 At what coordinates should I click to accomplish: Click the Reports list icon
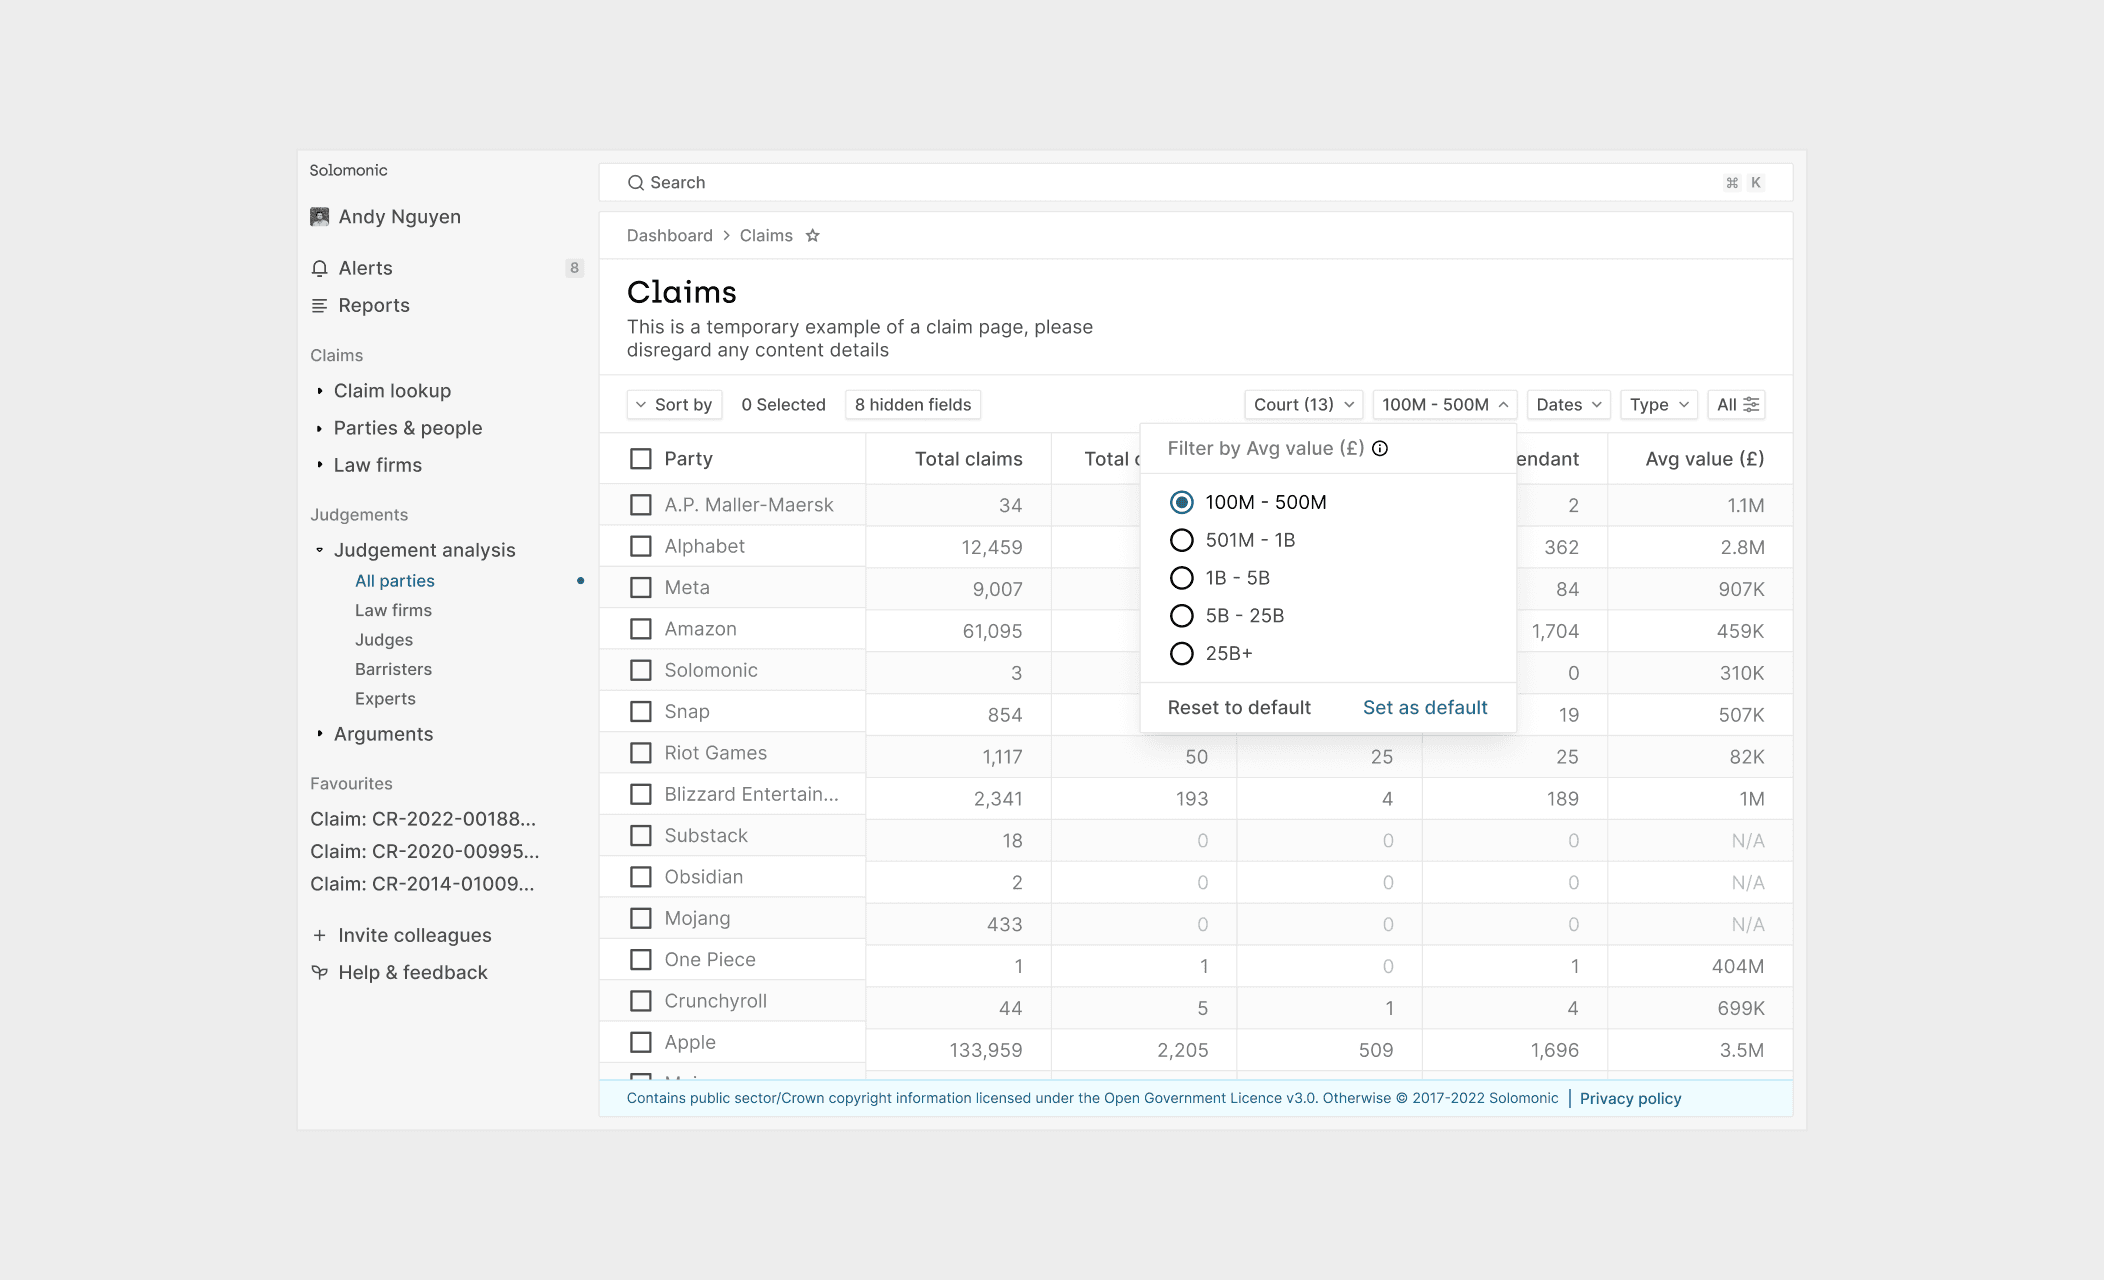pyautogui.click(x=320, y=306)
